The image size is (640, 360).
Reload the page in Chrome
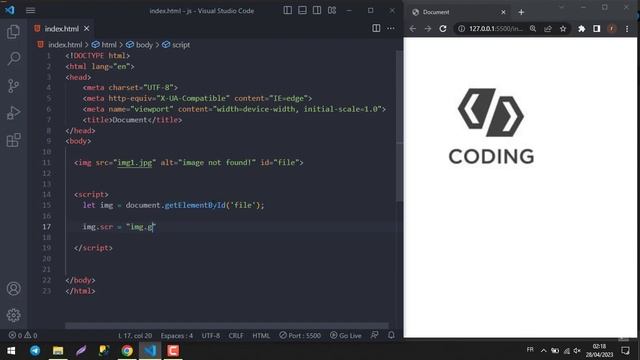click(x=443, y=29)
